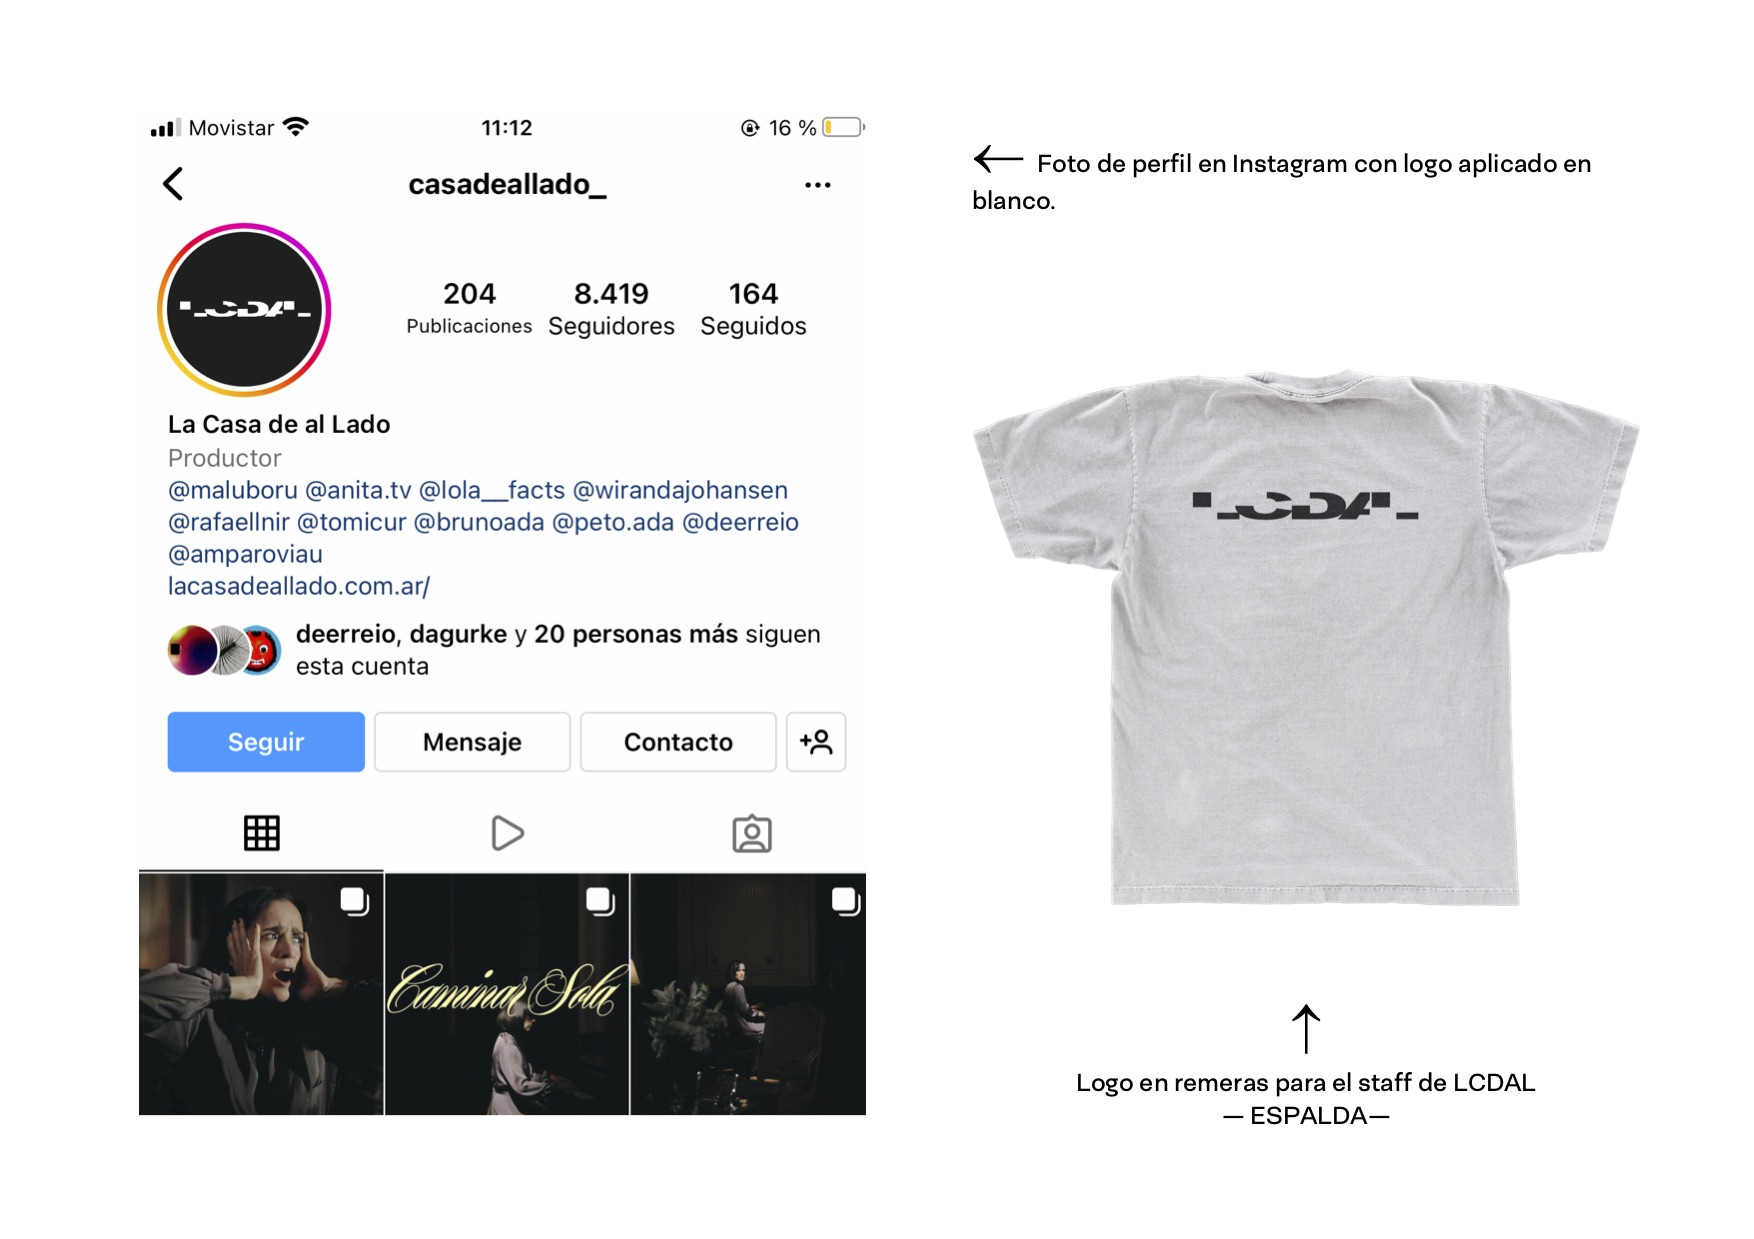Viewport: 1754px width, 1239px height.
Task: Open the @maluboru mention
Action: 233,490
